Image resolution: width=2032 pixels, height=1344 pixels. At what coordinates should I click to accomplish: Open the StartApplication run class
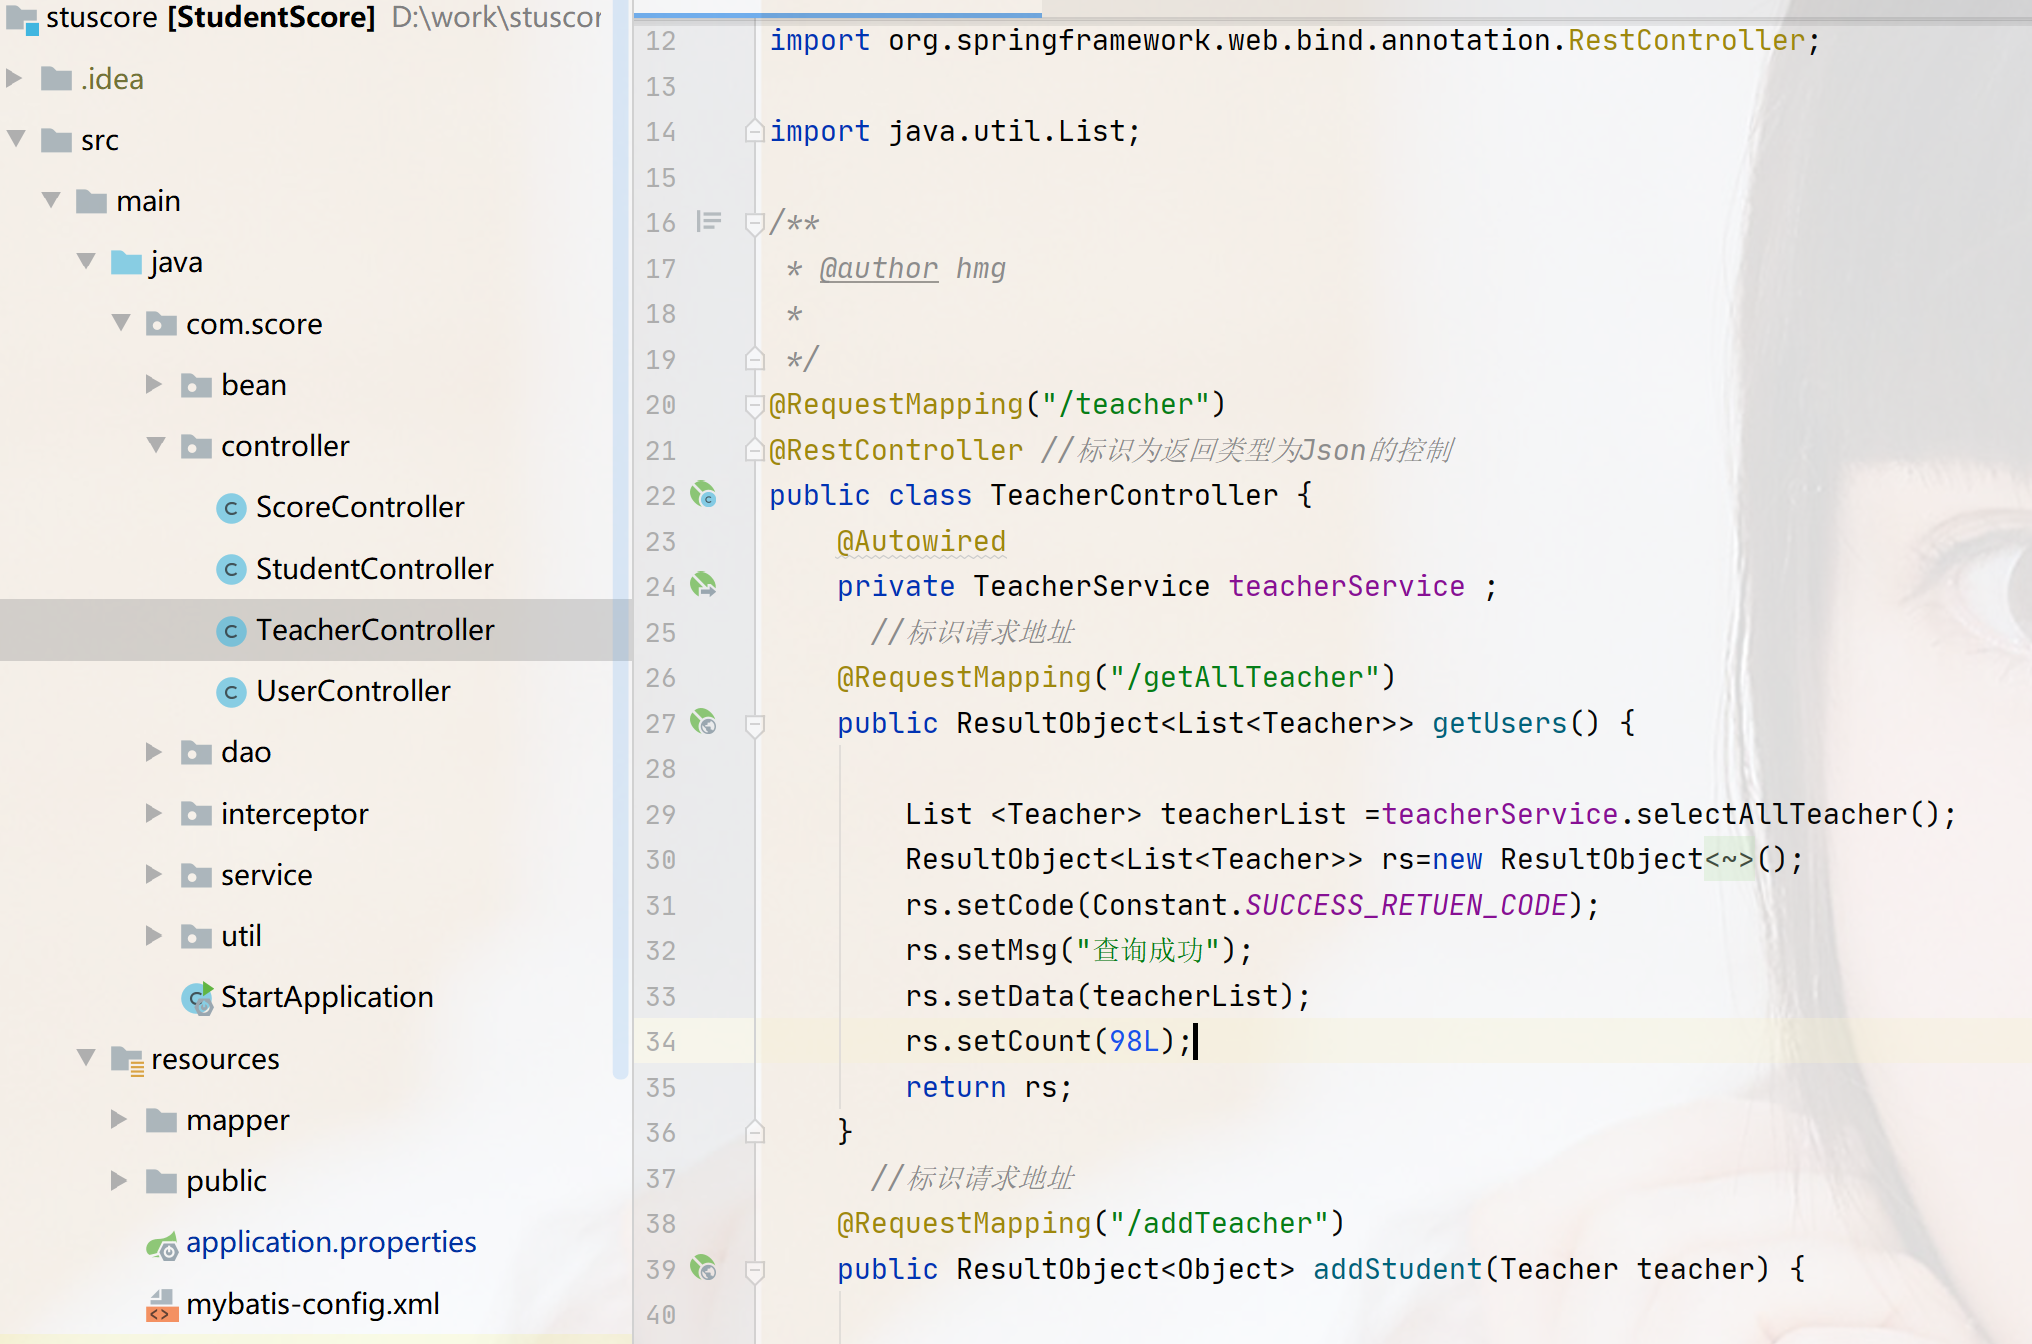pos(326,997)
